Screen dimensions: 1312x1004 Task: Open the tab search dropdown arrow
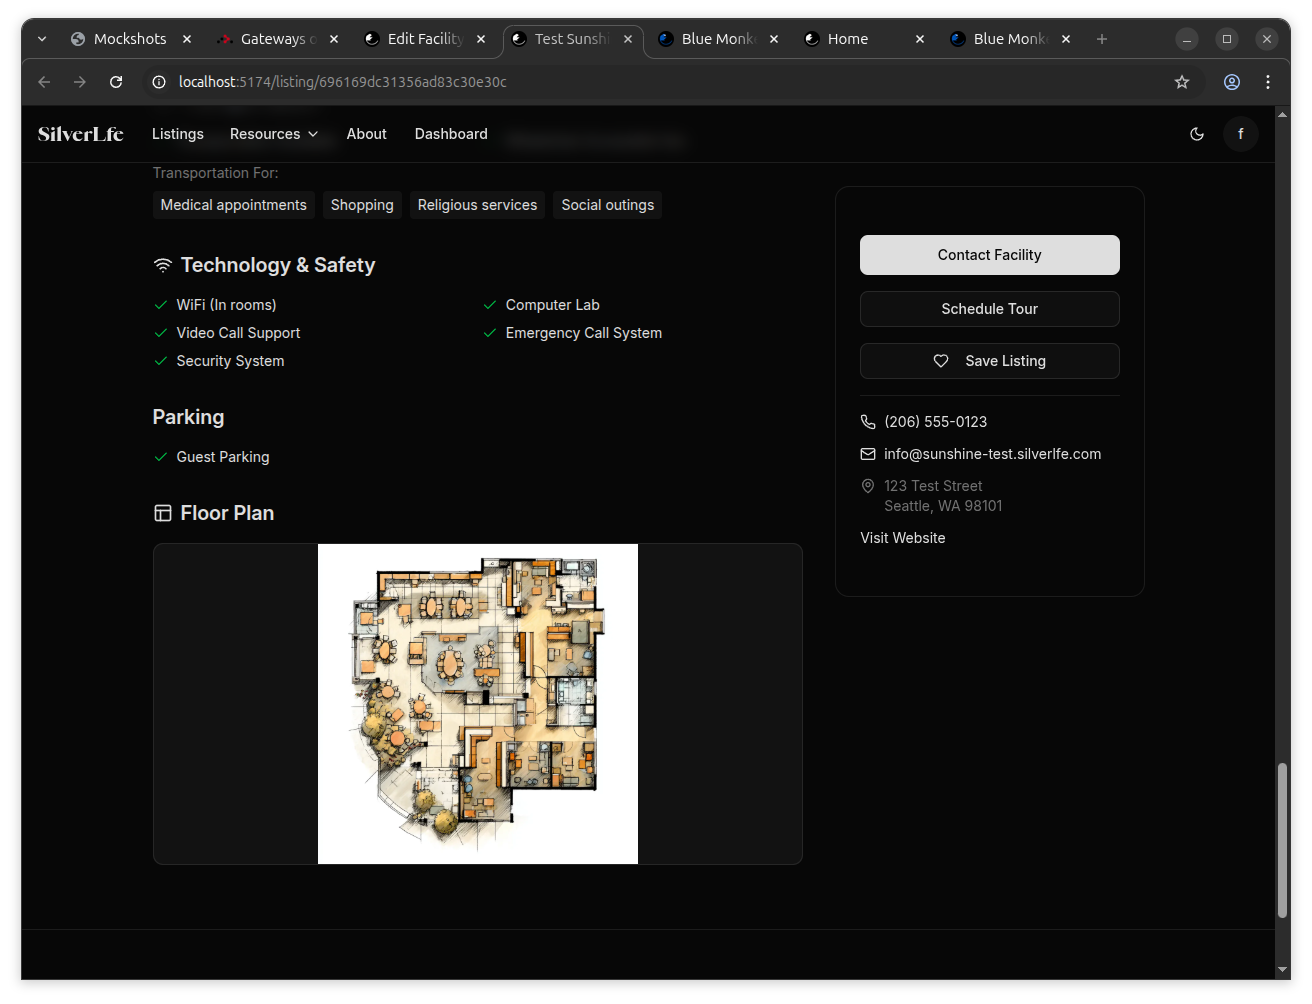point(42,39)
